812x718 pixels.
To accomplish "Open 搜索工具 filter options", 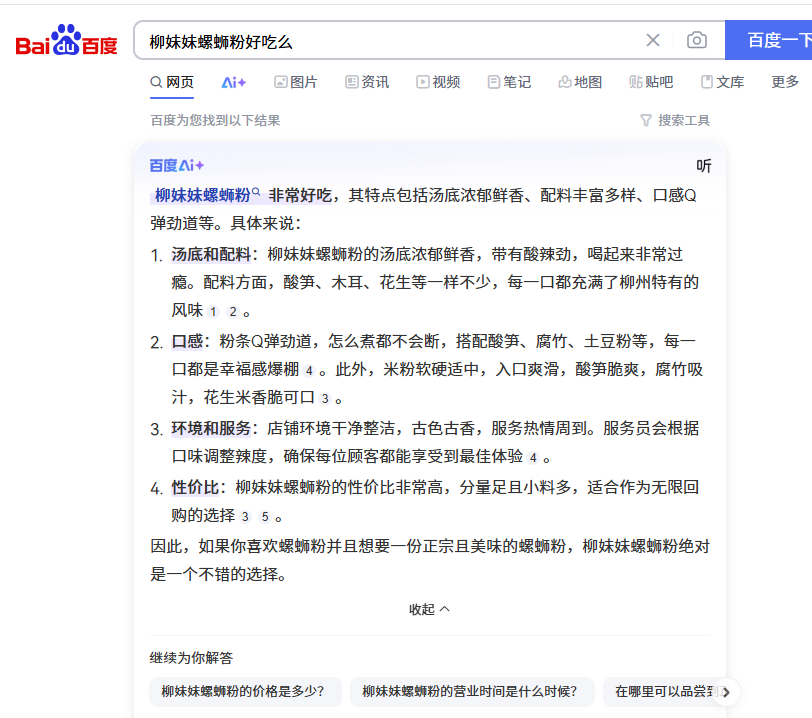I will (675, 121).
